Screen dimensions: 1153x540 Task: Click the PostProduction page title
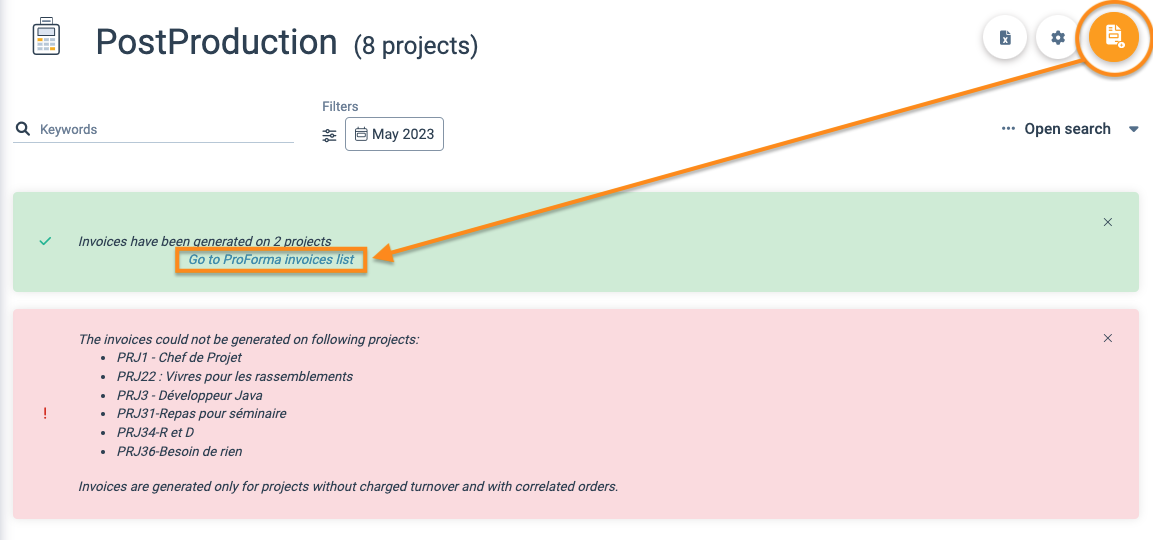[x=216, y=41]
